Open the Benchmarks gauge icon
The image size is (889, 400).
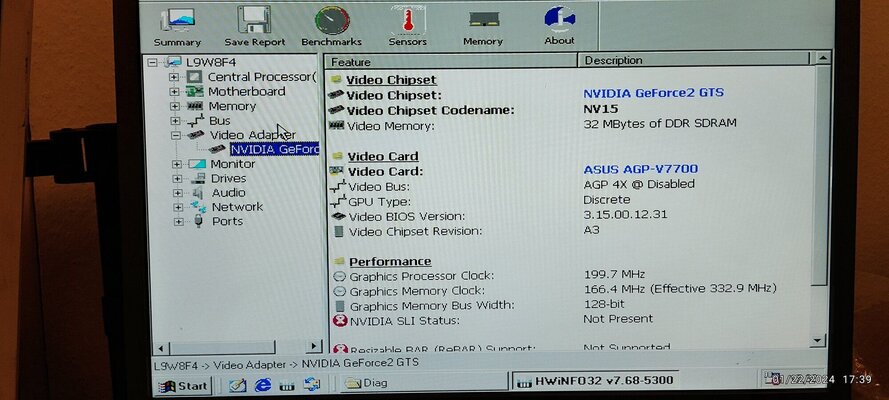coord(331,25)
